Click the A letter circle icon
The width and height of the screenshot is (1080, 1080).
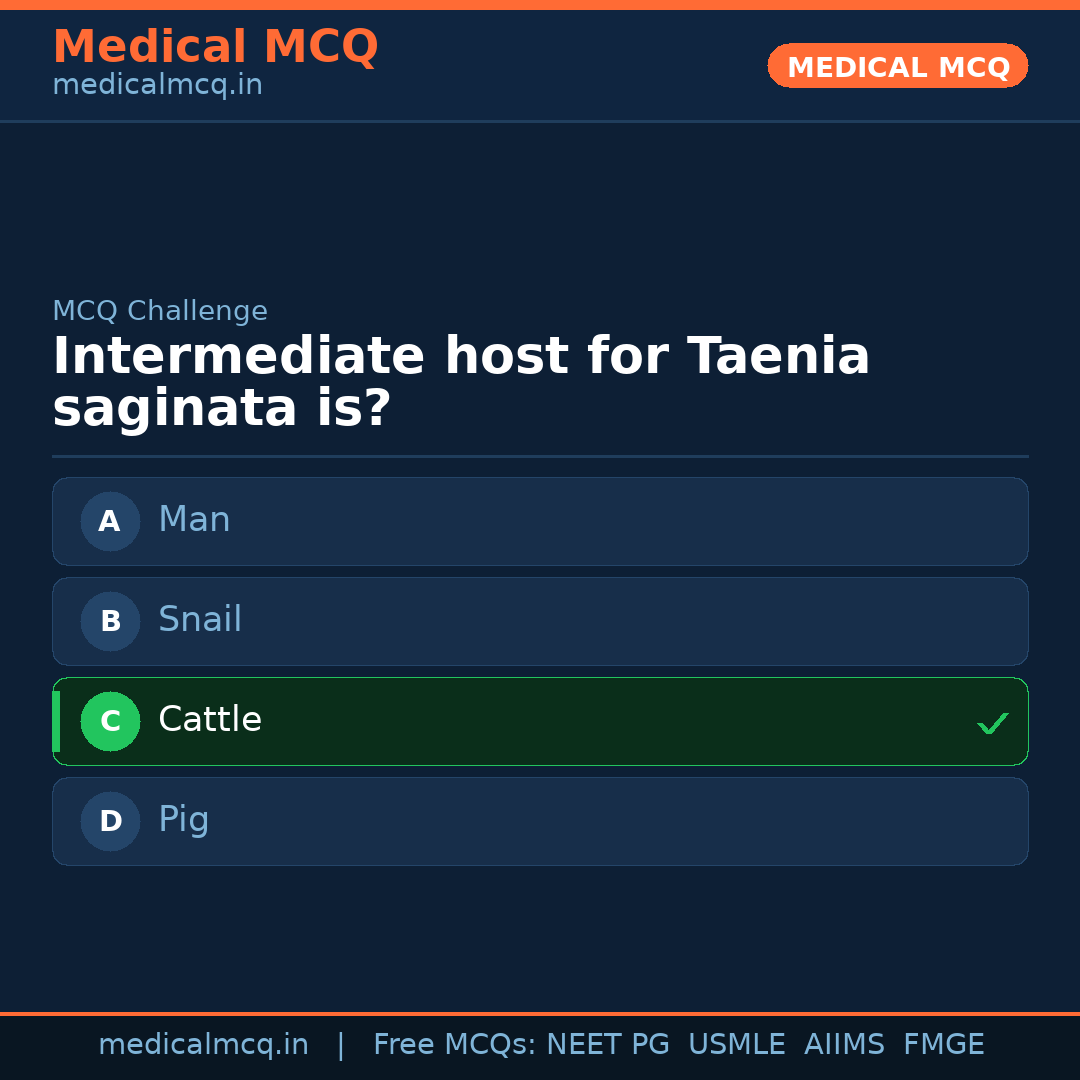pyautogui.click(x=110, y=521)
